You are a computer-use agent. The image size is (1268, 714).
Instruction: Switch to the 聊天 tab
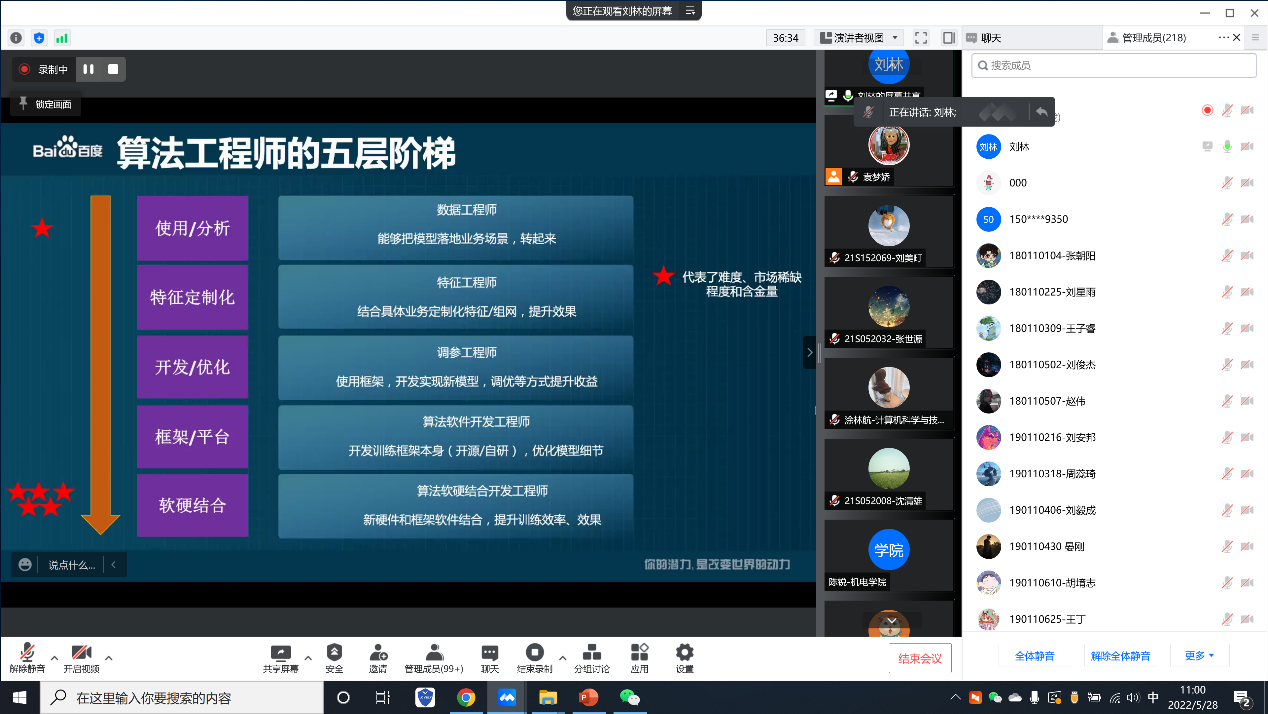991,38
